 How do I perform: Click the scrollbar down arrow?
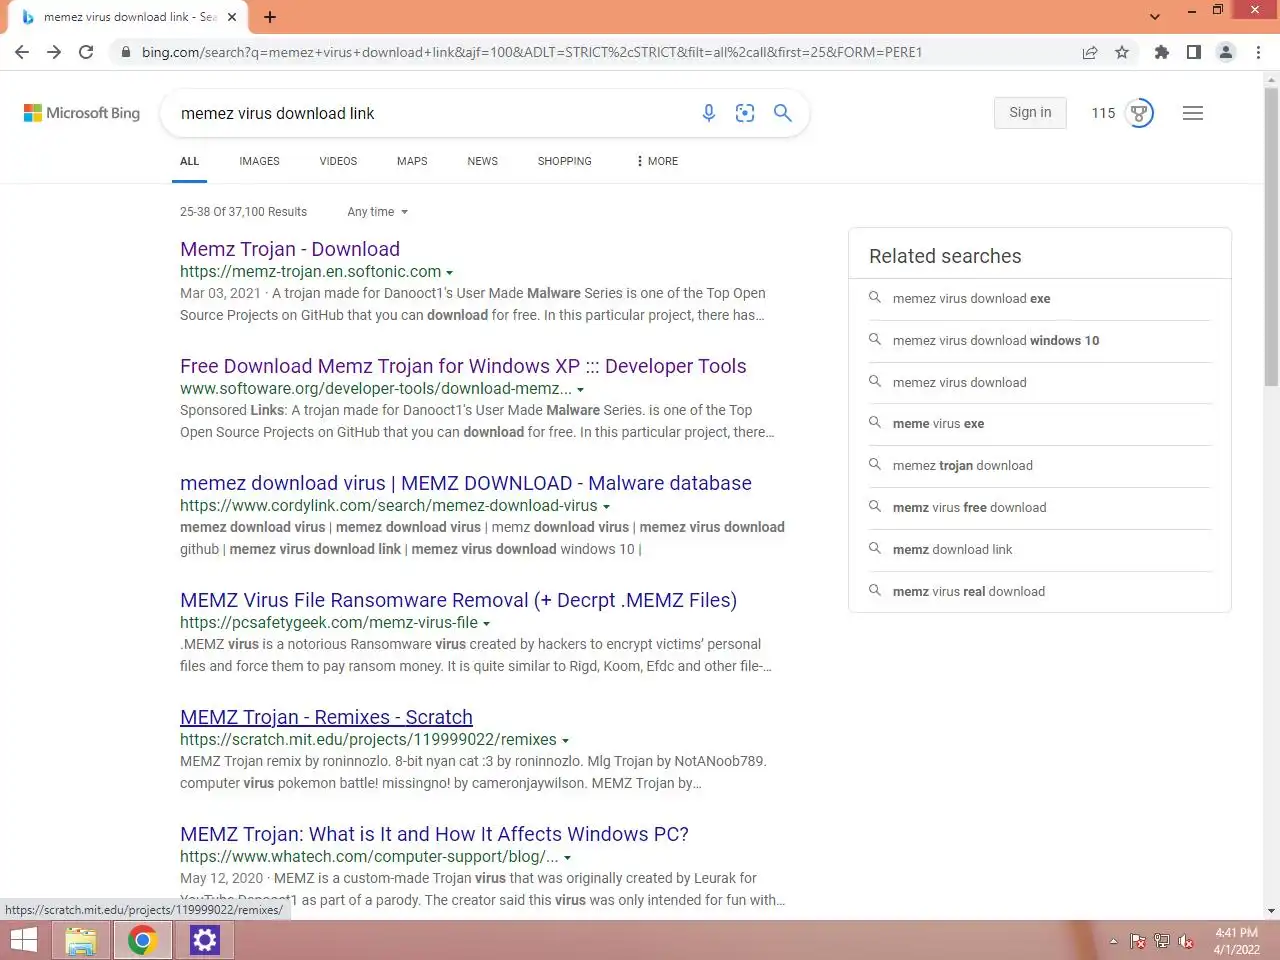coord(1271,911)
